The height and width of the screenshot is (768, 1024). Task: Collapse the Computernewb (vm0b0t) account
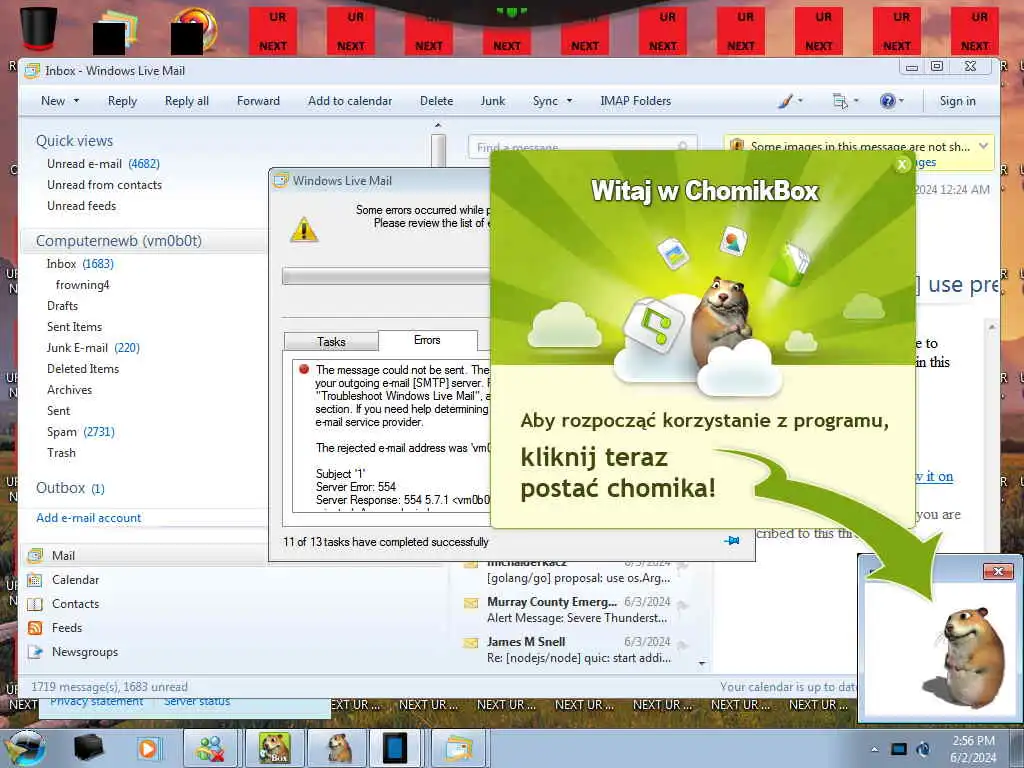click(119, 241)
